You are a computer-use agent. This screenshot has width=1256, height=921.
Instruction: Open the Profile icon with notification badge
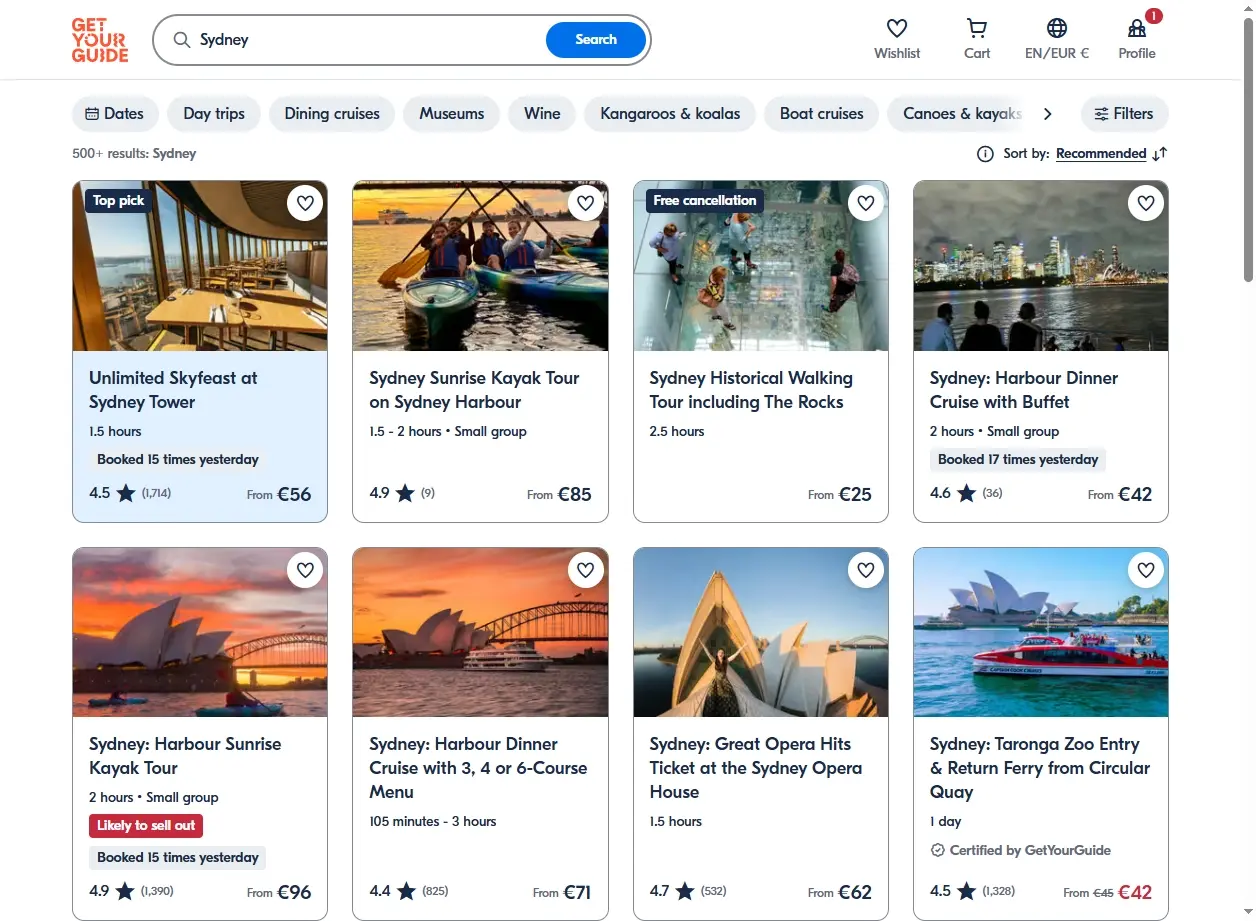click(1137, 28)
